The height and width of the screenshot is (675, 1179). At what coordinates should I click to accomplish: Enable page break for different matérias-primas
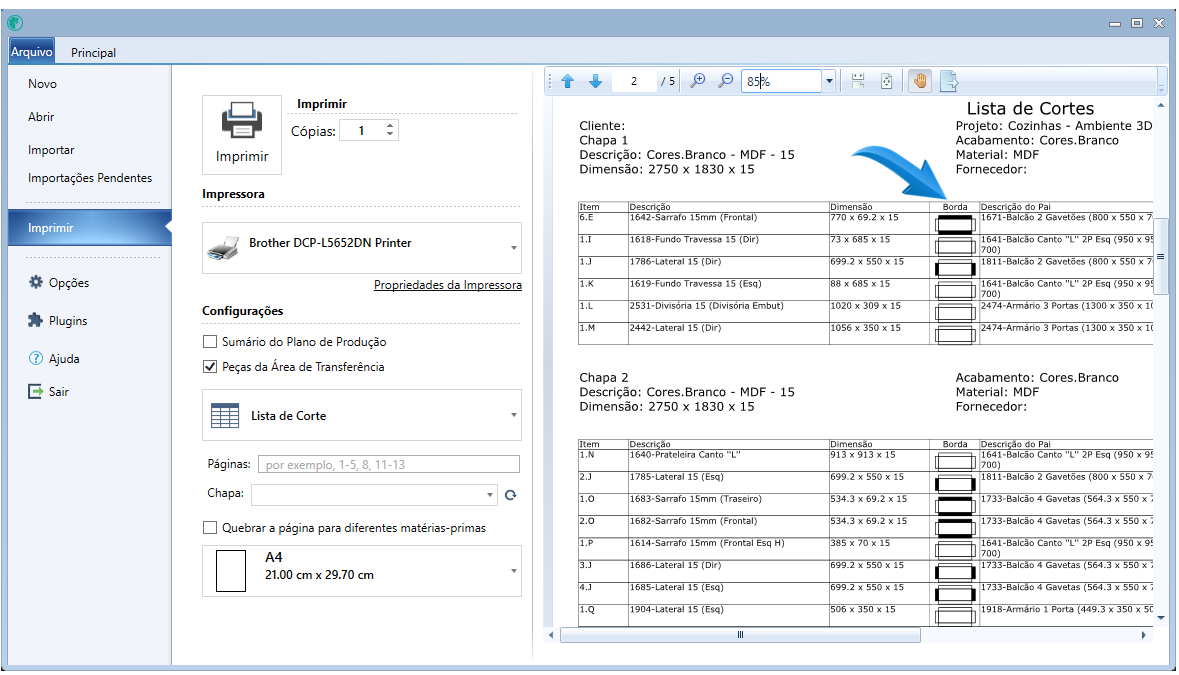[x=210, y=528]
